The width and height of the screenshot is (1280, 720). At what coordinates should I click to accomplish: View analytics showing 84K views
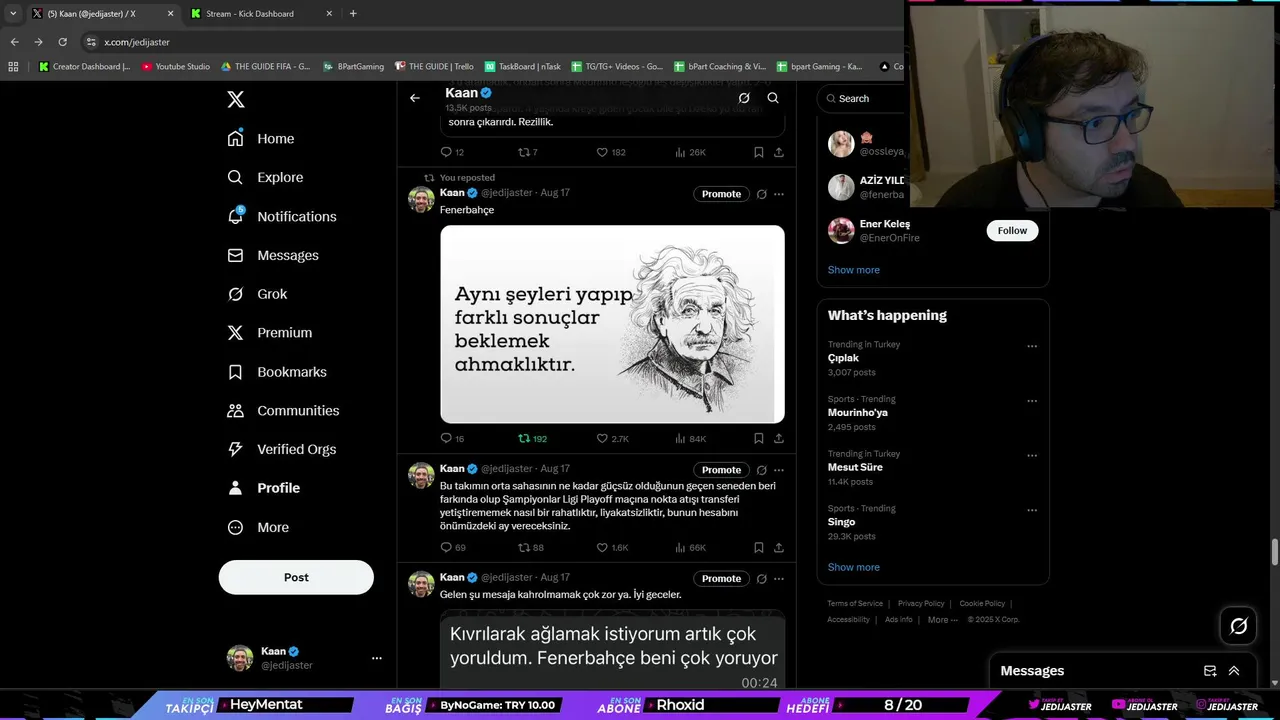point(691,439)
